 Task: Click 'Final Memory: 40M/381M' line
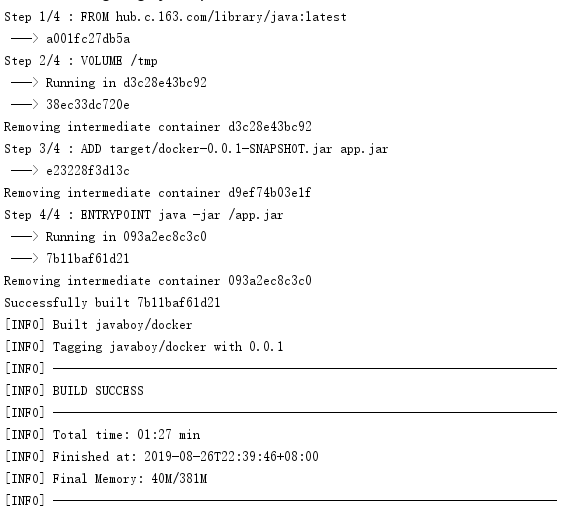(106, 479)
